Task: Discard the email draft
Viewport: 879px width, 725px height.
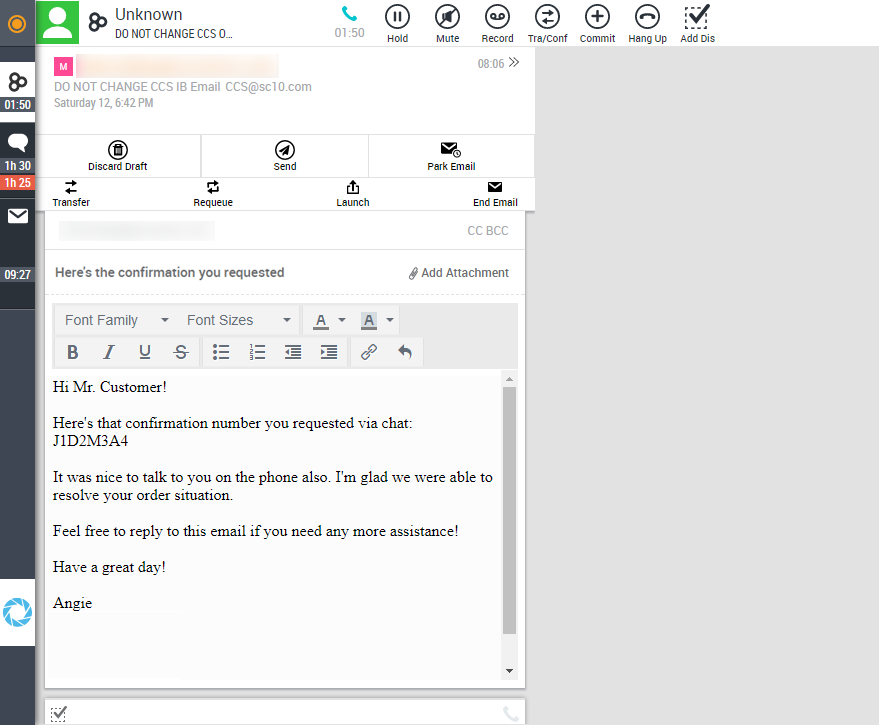Action: 118,156
